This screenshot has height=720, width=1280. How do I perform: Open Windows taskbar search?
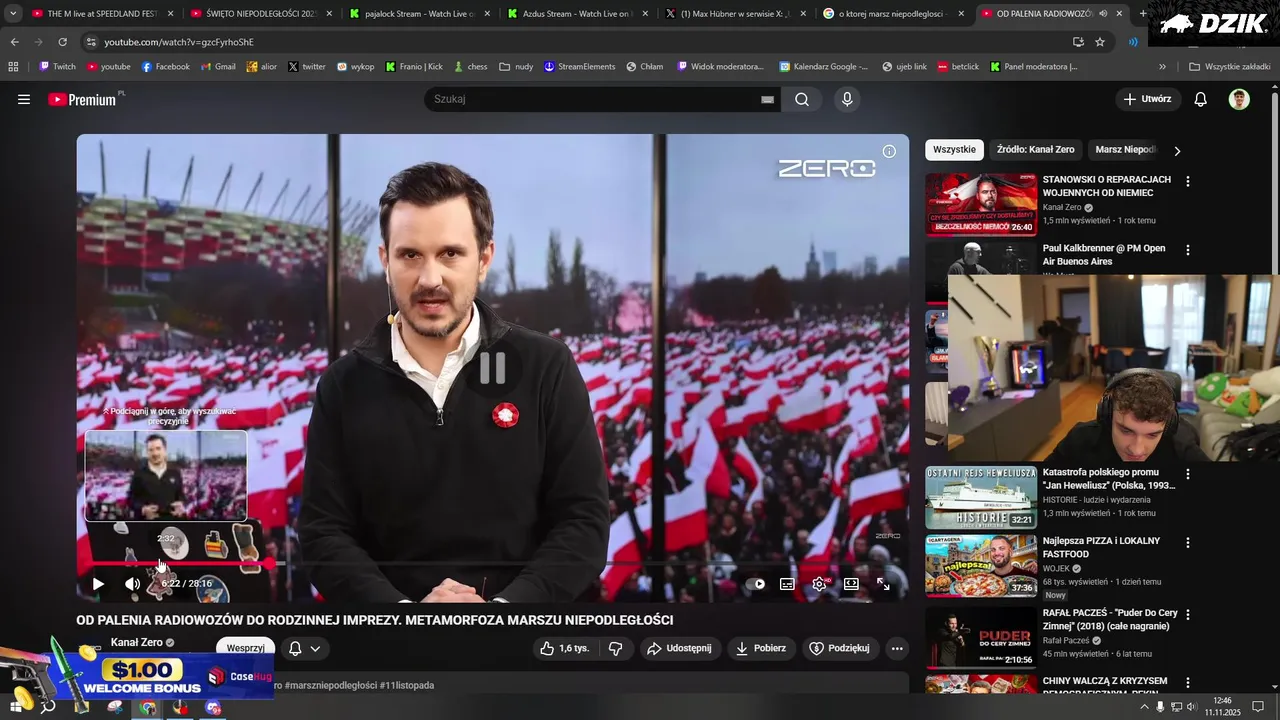47,707
